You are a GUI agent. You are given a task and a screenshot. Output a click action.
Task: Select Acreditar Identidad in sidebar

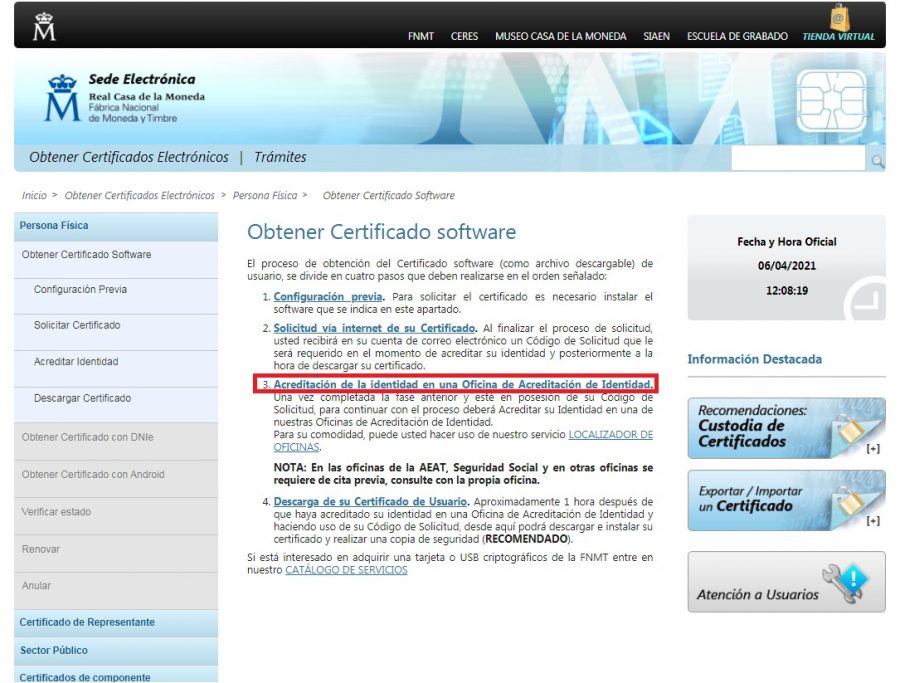pos(76,362)
